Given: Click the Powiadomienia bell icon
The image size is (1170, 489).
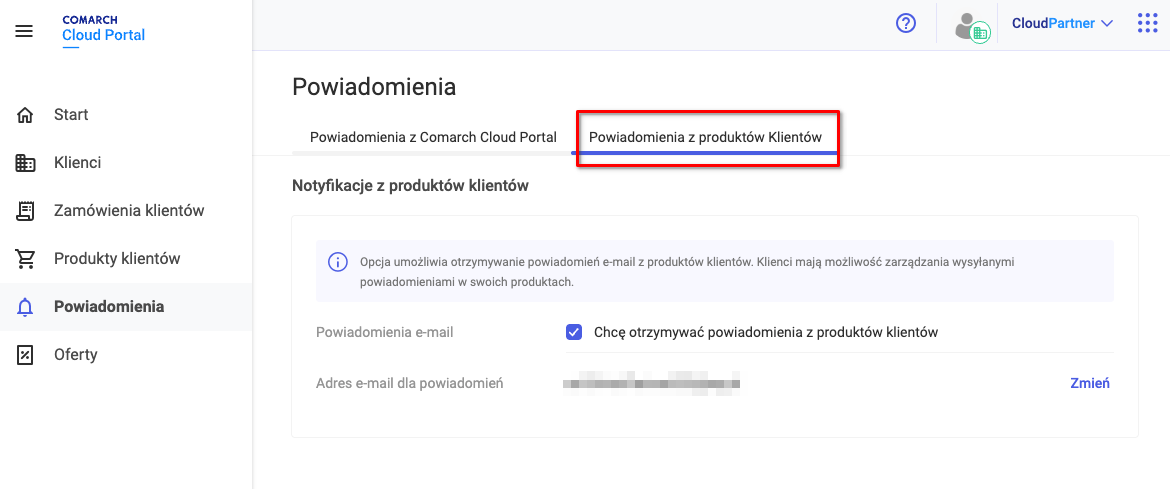Looking at the screenshot, I should [25, 307].
